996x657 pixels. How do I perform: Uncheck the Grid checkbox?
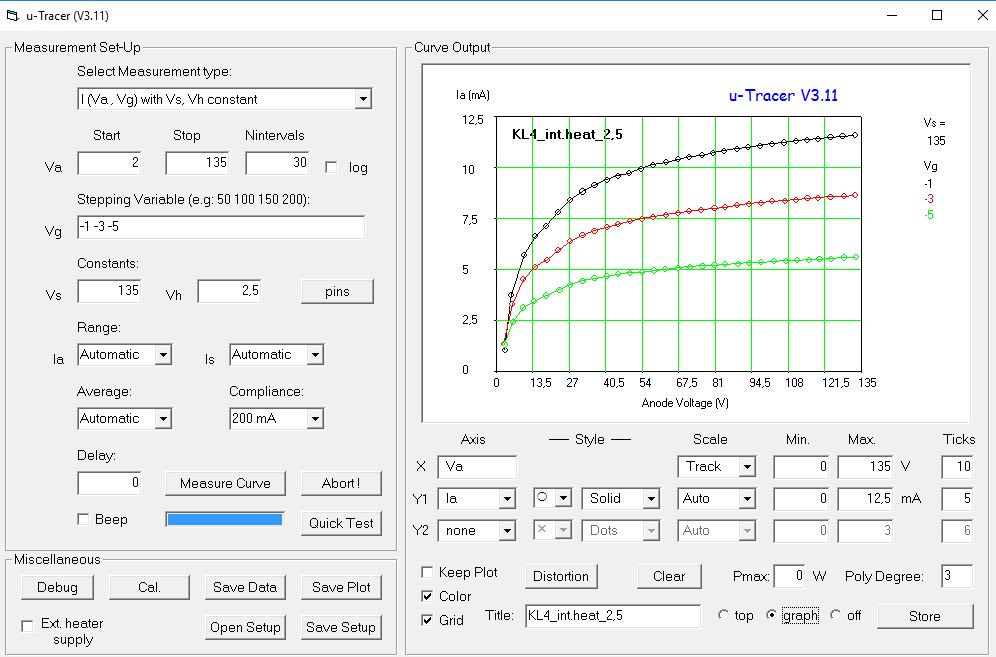[428, 620]
